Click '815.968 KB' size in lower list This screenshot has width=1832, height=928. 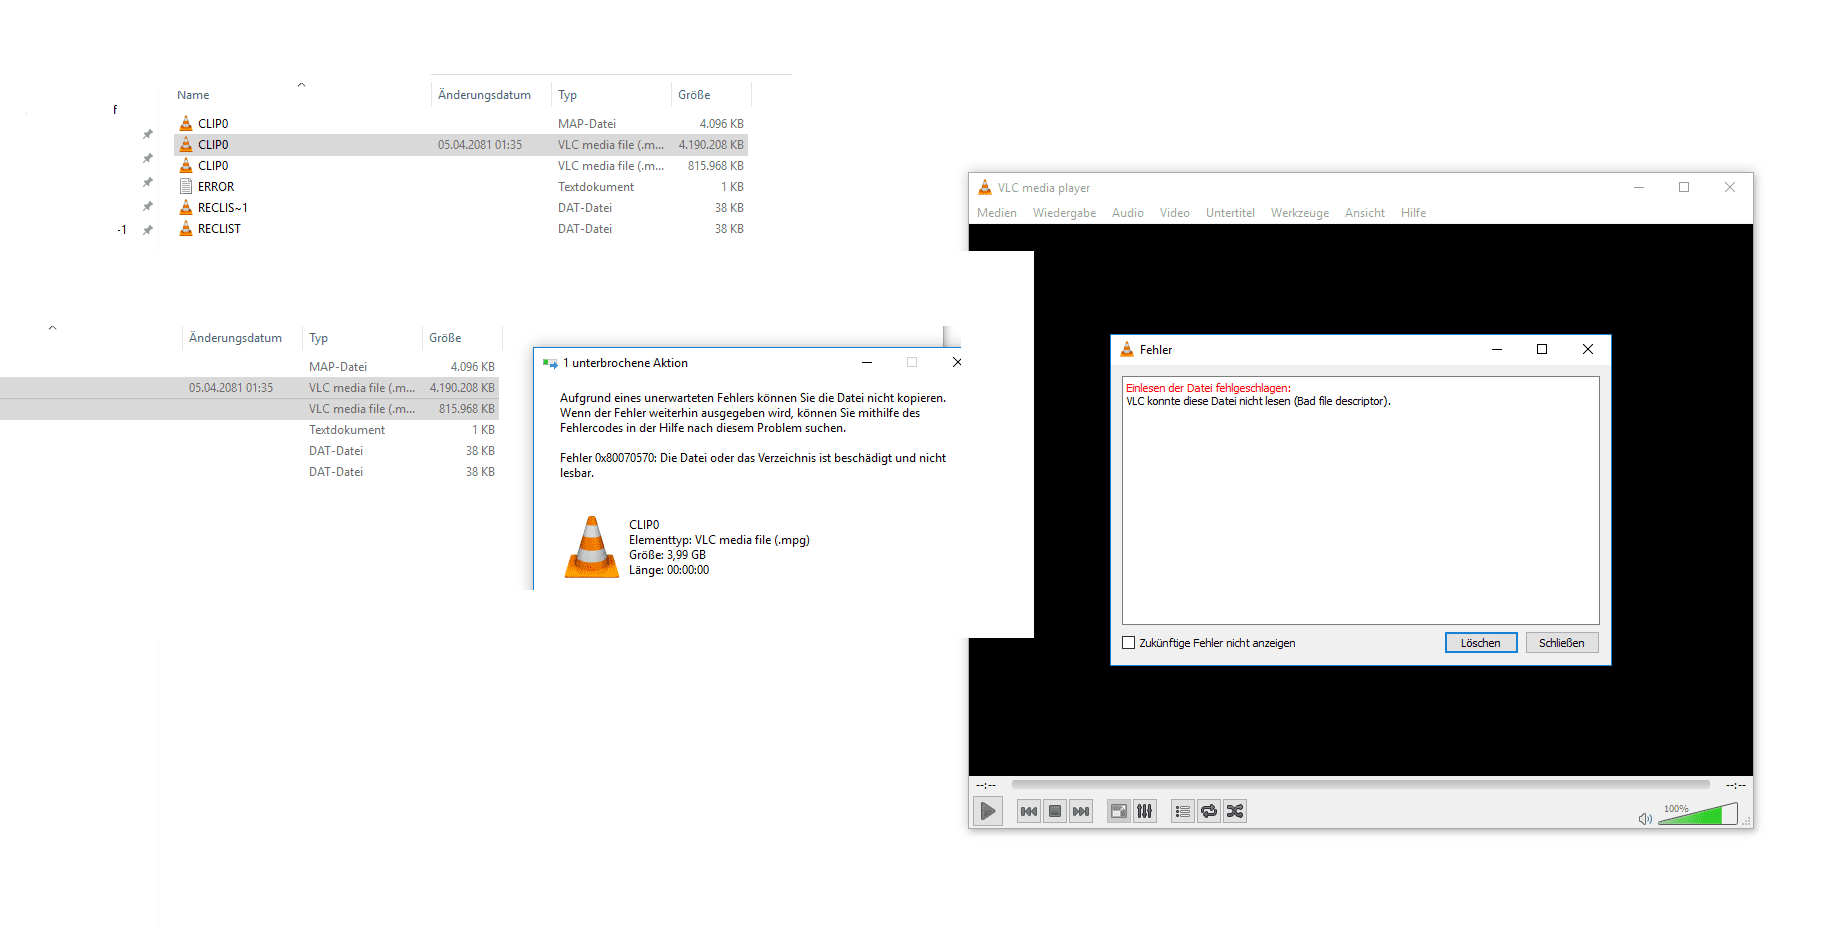[x=467, y=409]
